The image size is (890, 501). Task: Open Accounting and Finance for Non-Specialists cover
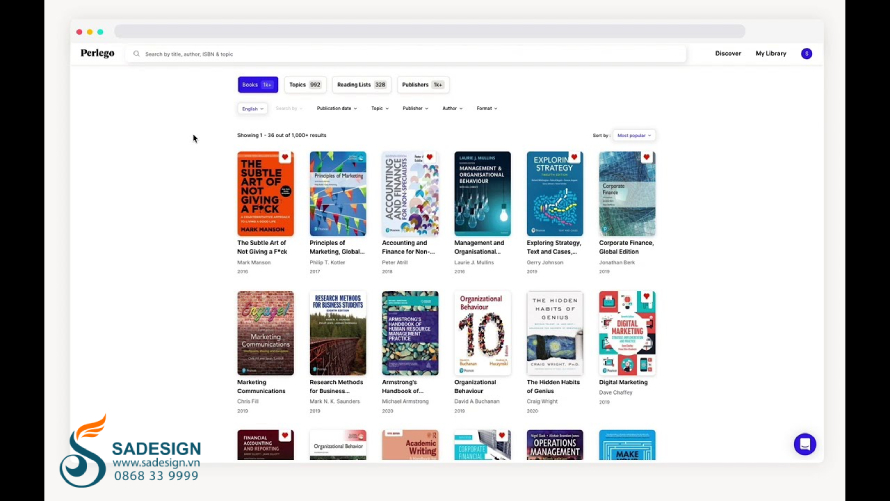[x=410, y=193]
